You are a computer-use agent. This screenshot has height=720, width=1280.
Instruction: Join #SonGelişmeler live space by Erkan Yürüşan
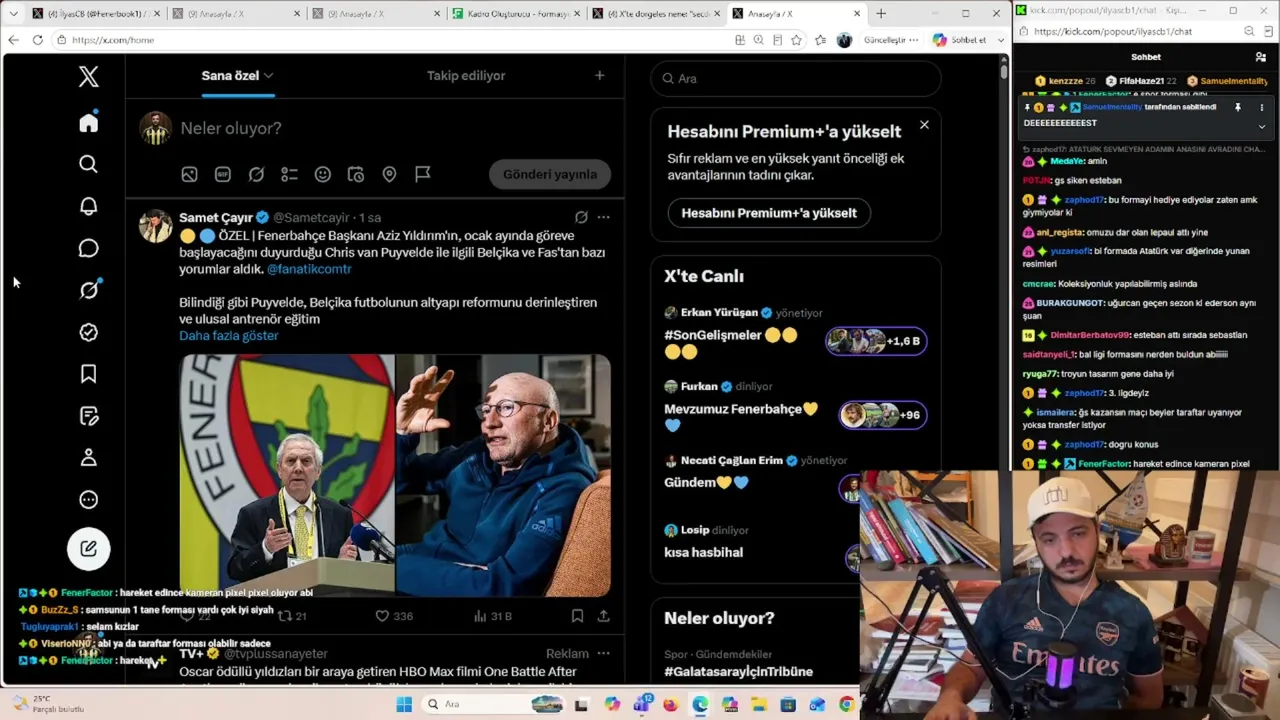point(876,341)
